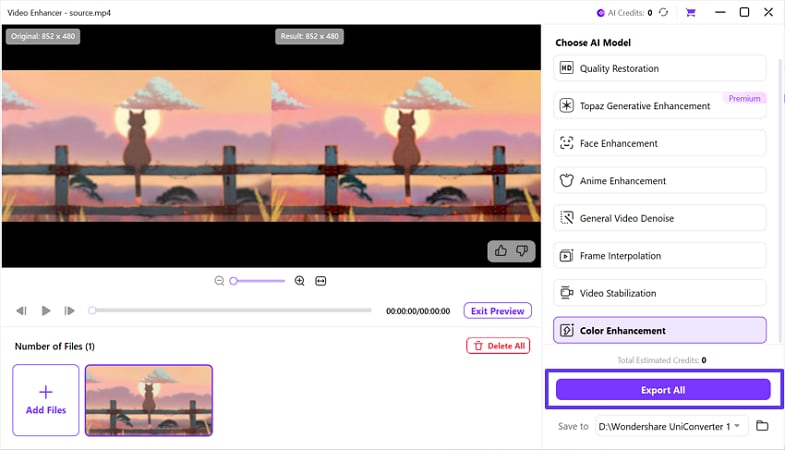Click the Premium badge on Topaz

744,99
